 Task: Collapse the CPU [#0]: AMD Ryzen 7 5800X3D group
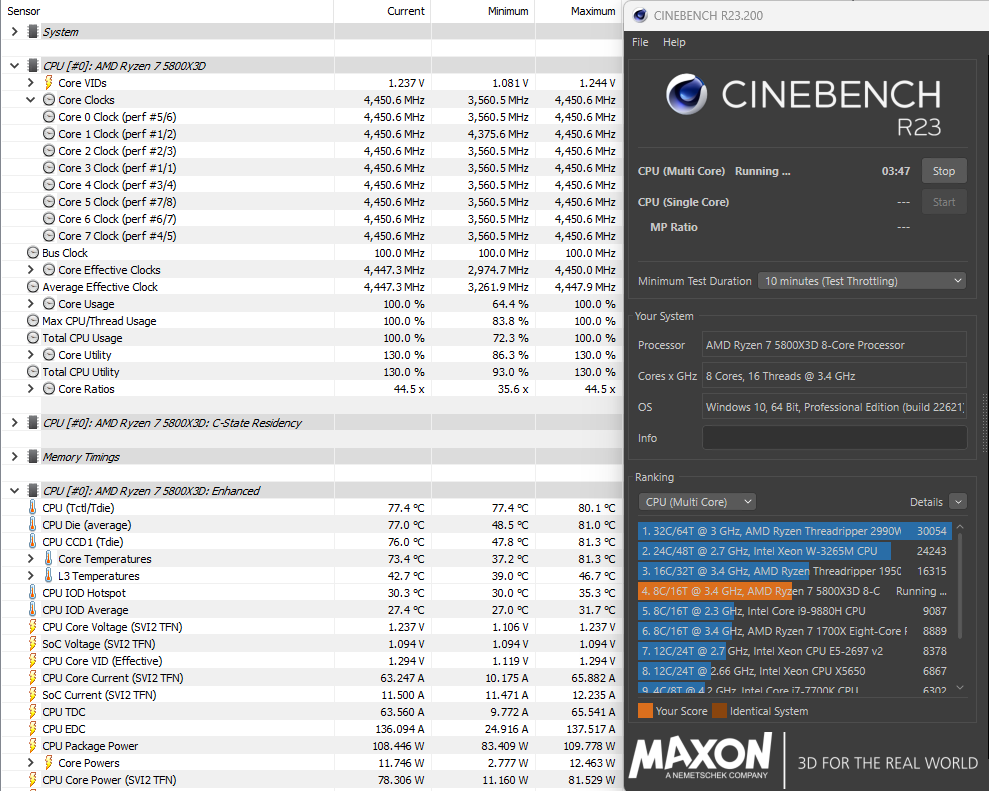tap(15, 66)
